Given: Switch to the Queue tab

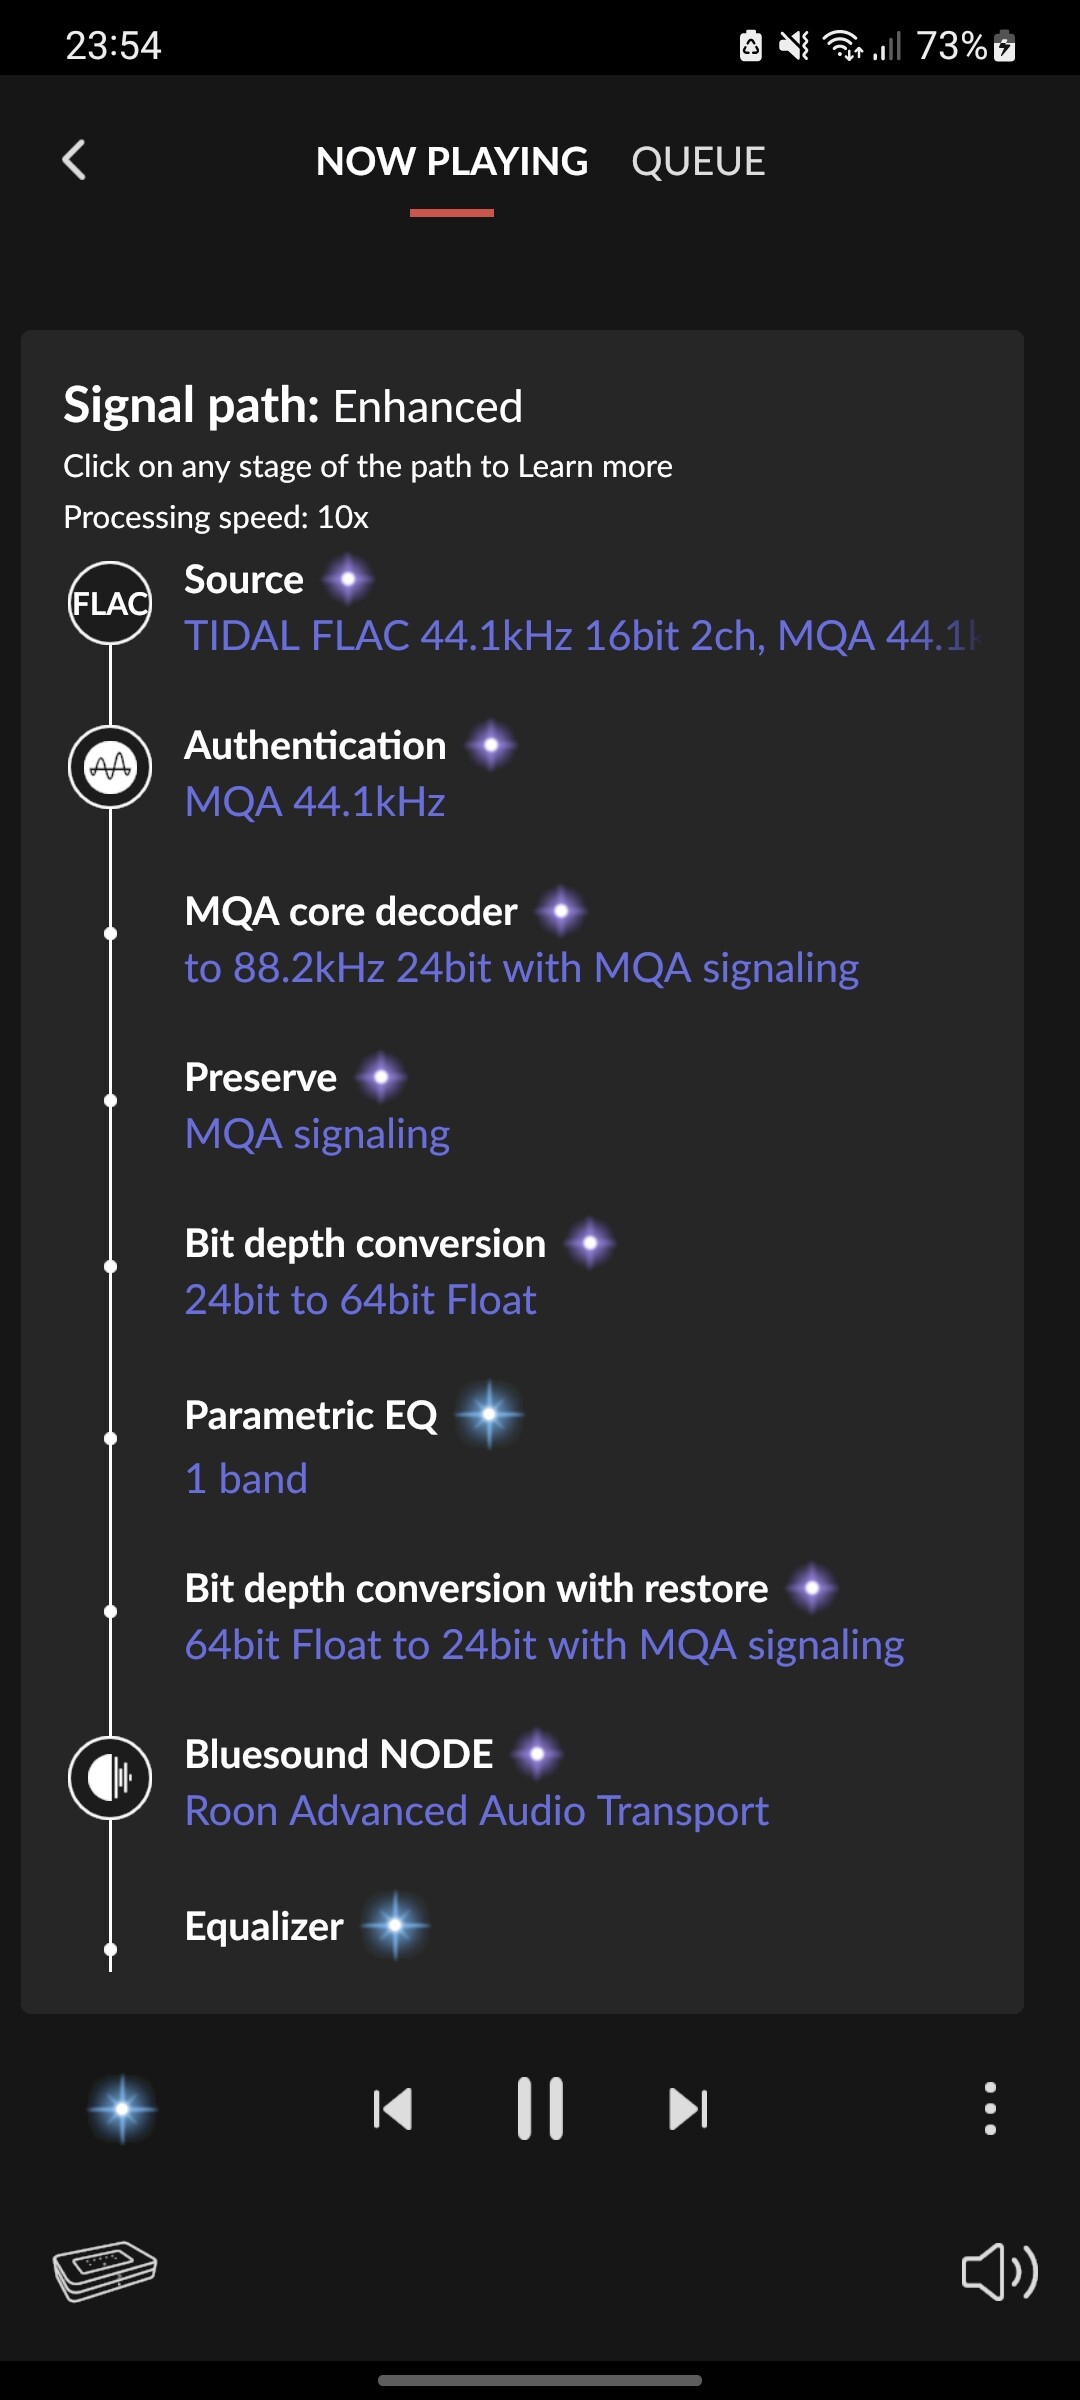Looking at the screenshot, I should tap(698, 162).
